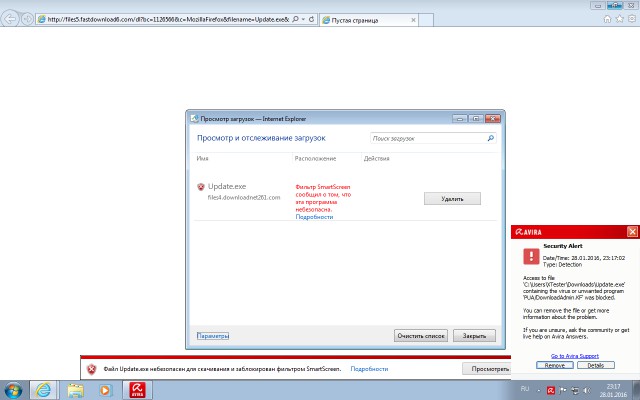Image resolution: width=640 pixels, height=400 pixels.
Task: Open Windows Explorer folder in taskbar
Action: pyautogui.click(x=76, y=390)
